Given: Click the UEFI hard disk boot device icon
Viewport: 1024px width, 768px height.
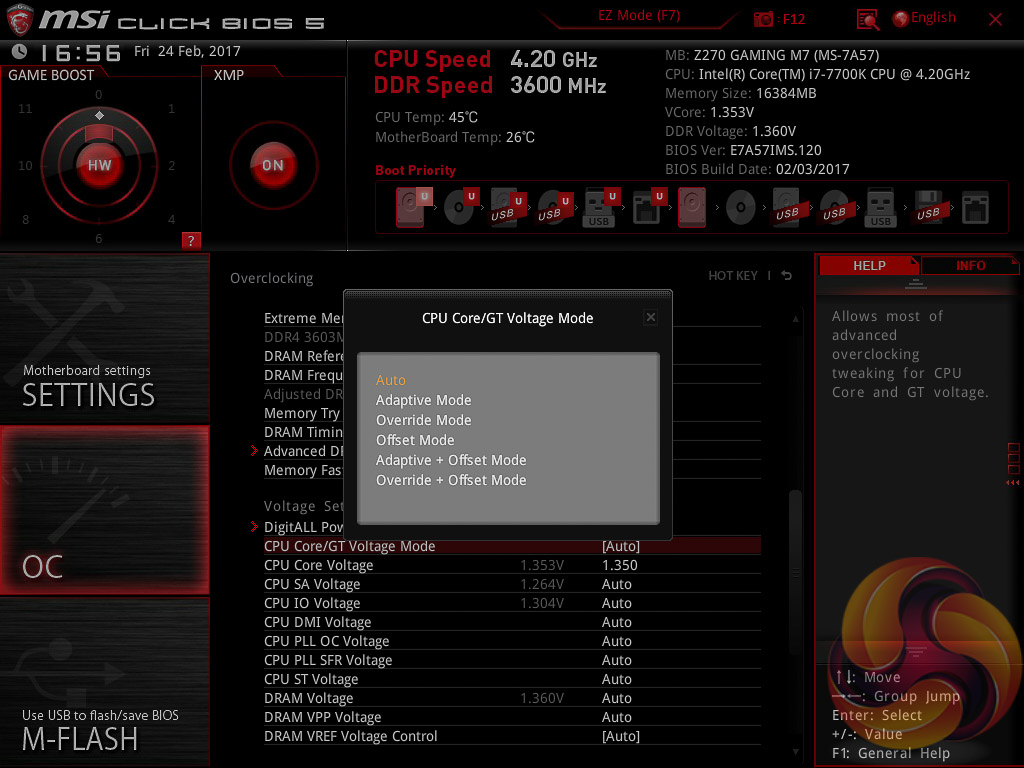Looking at the screenshot, I should [x=413, y=207].
